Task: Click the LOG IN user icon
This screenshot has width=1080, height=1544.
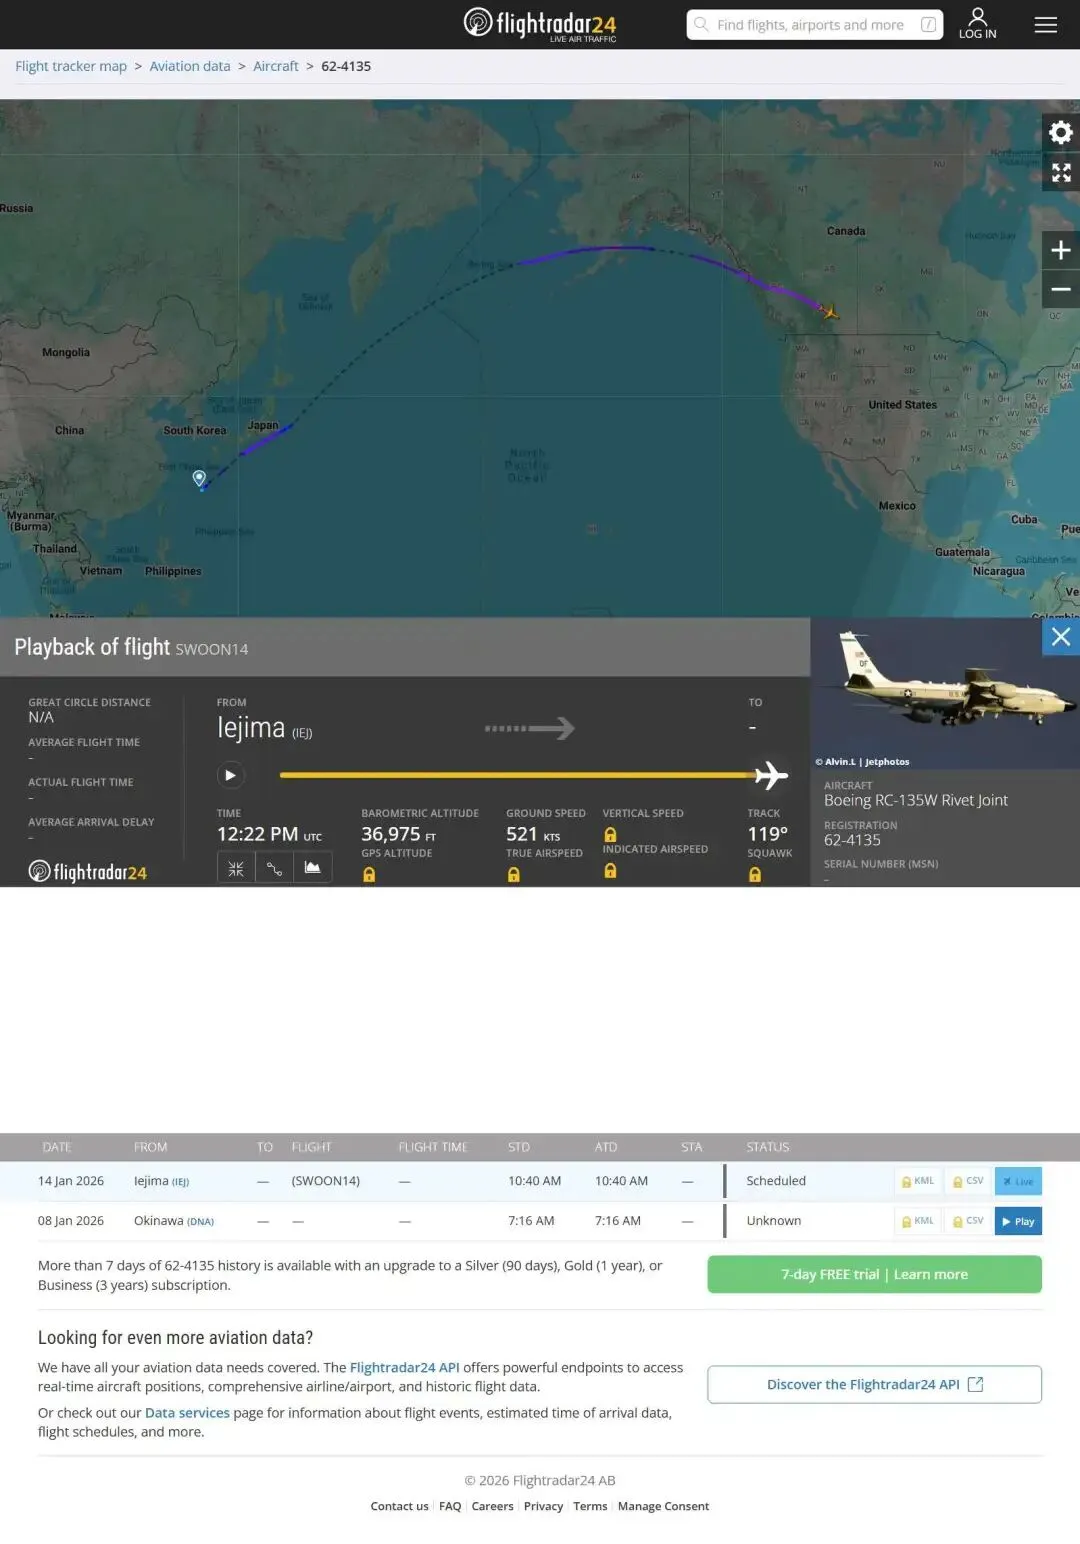Action: point(977,23)
